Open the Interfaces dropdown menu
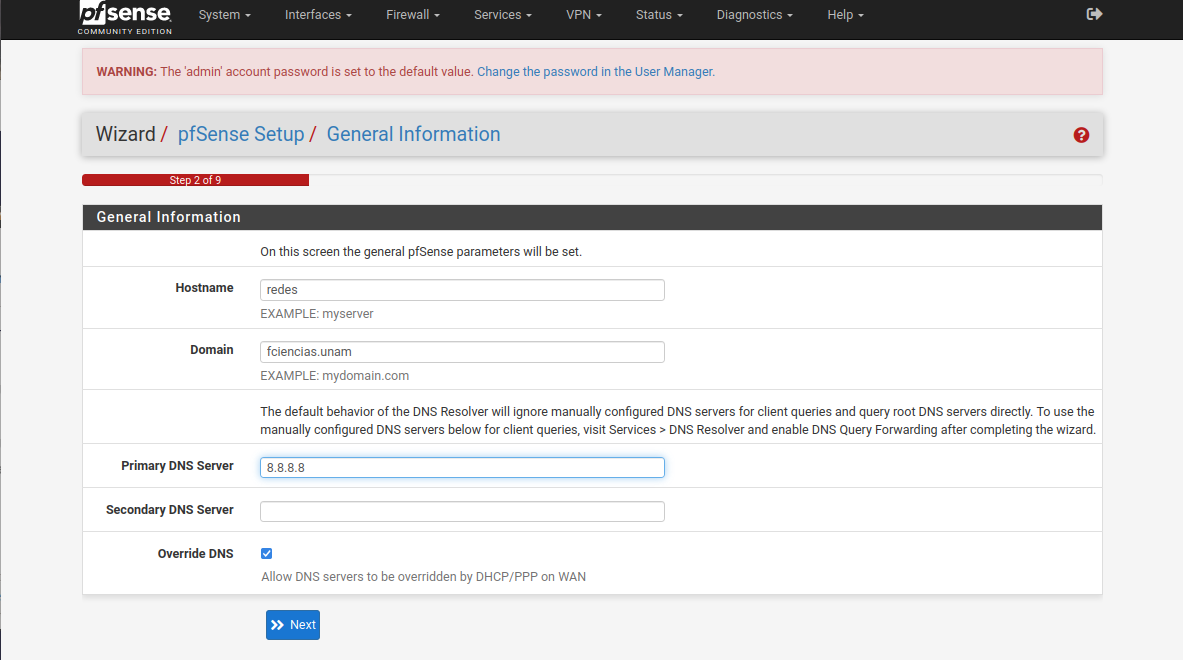The height and width of the screenshot is (660, 1183). coord(318,15)
